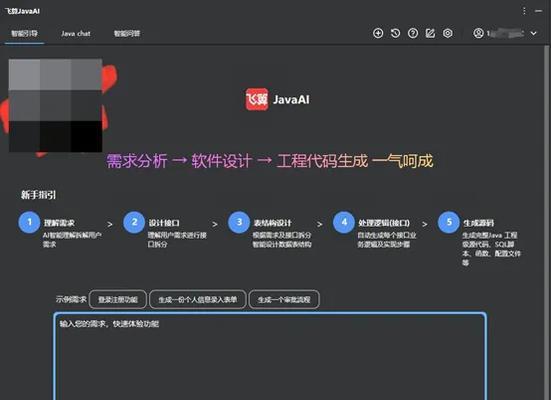Click the edit note pencil icon

430,33
